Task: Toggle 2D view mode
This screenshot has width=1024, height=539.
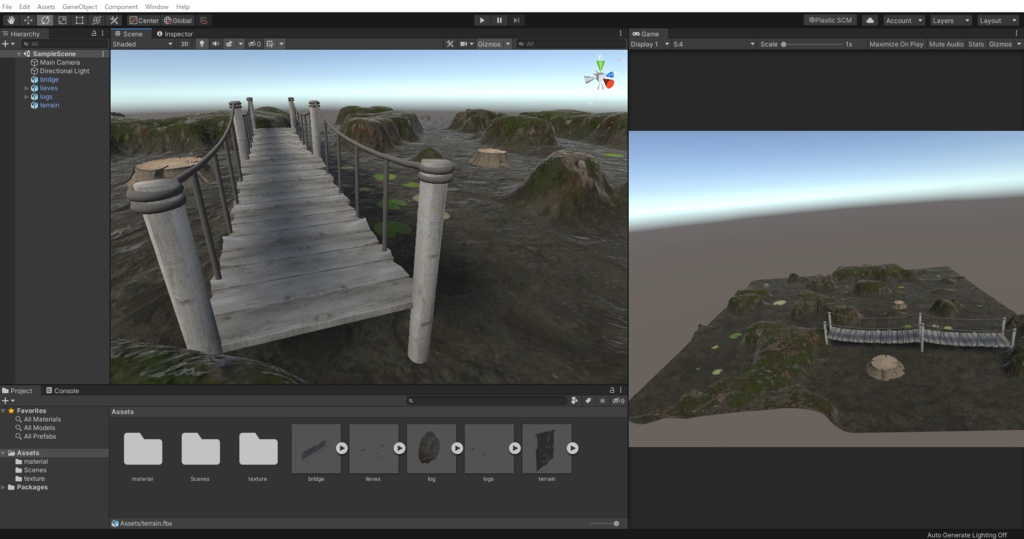Action: pyautogui.click(x=185, y=44)
